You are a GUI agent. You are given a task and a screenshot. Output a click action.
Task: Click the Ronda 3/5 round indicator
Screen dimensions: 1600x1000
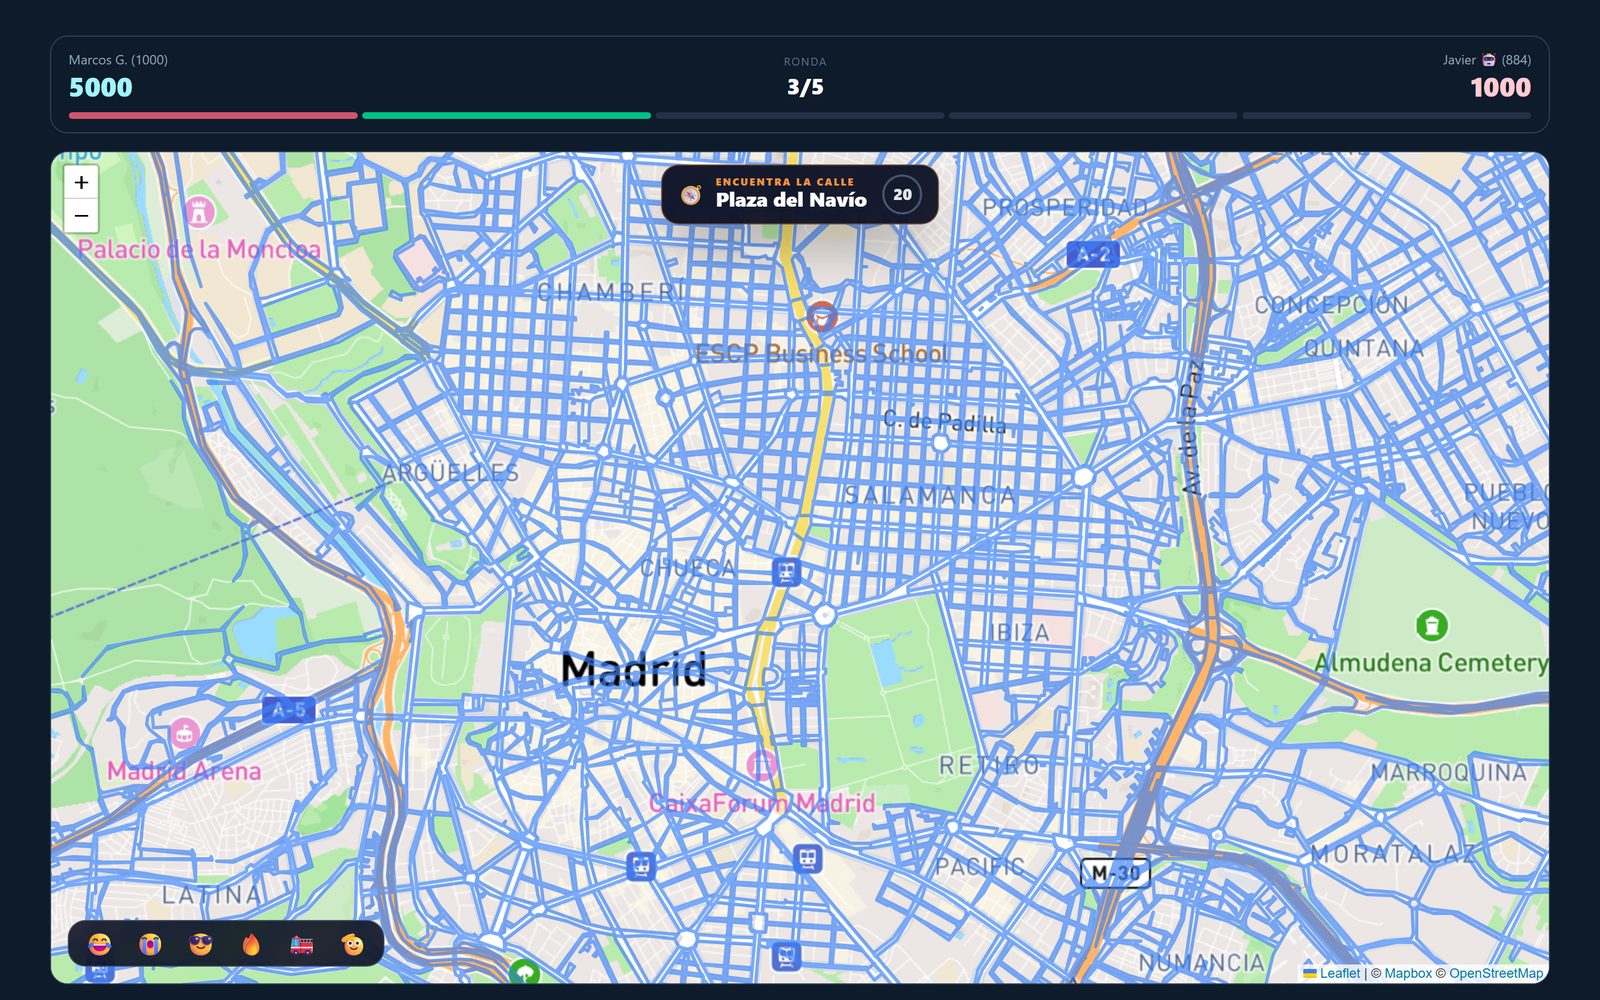[x=805, y=78]
